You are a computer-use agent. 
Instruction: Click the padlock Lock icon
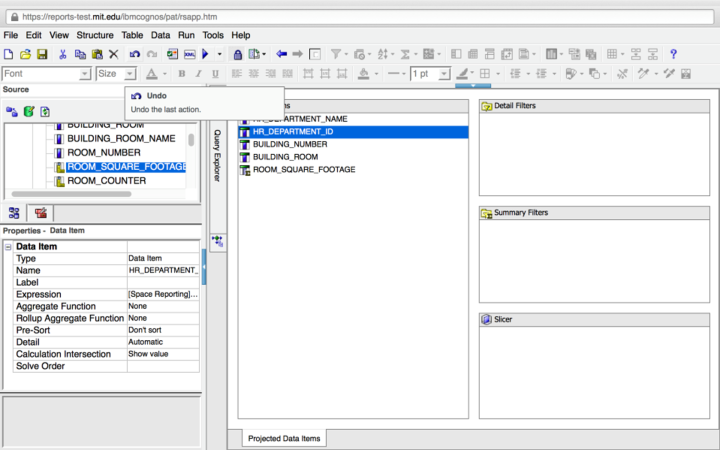(238, 54)
